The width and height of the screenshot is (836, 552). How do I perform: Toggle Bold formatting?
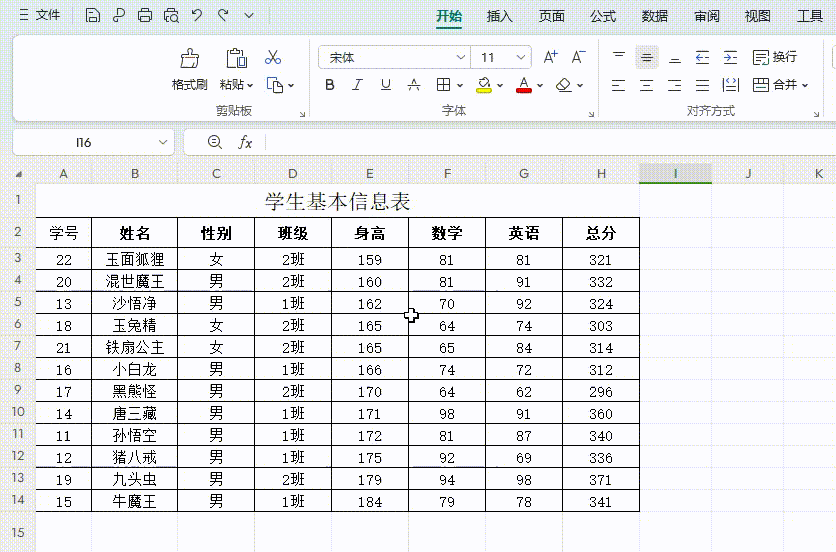click(x=329, y=85)
